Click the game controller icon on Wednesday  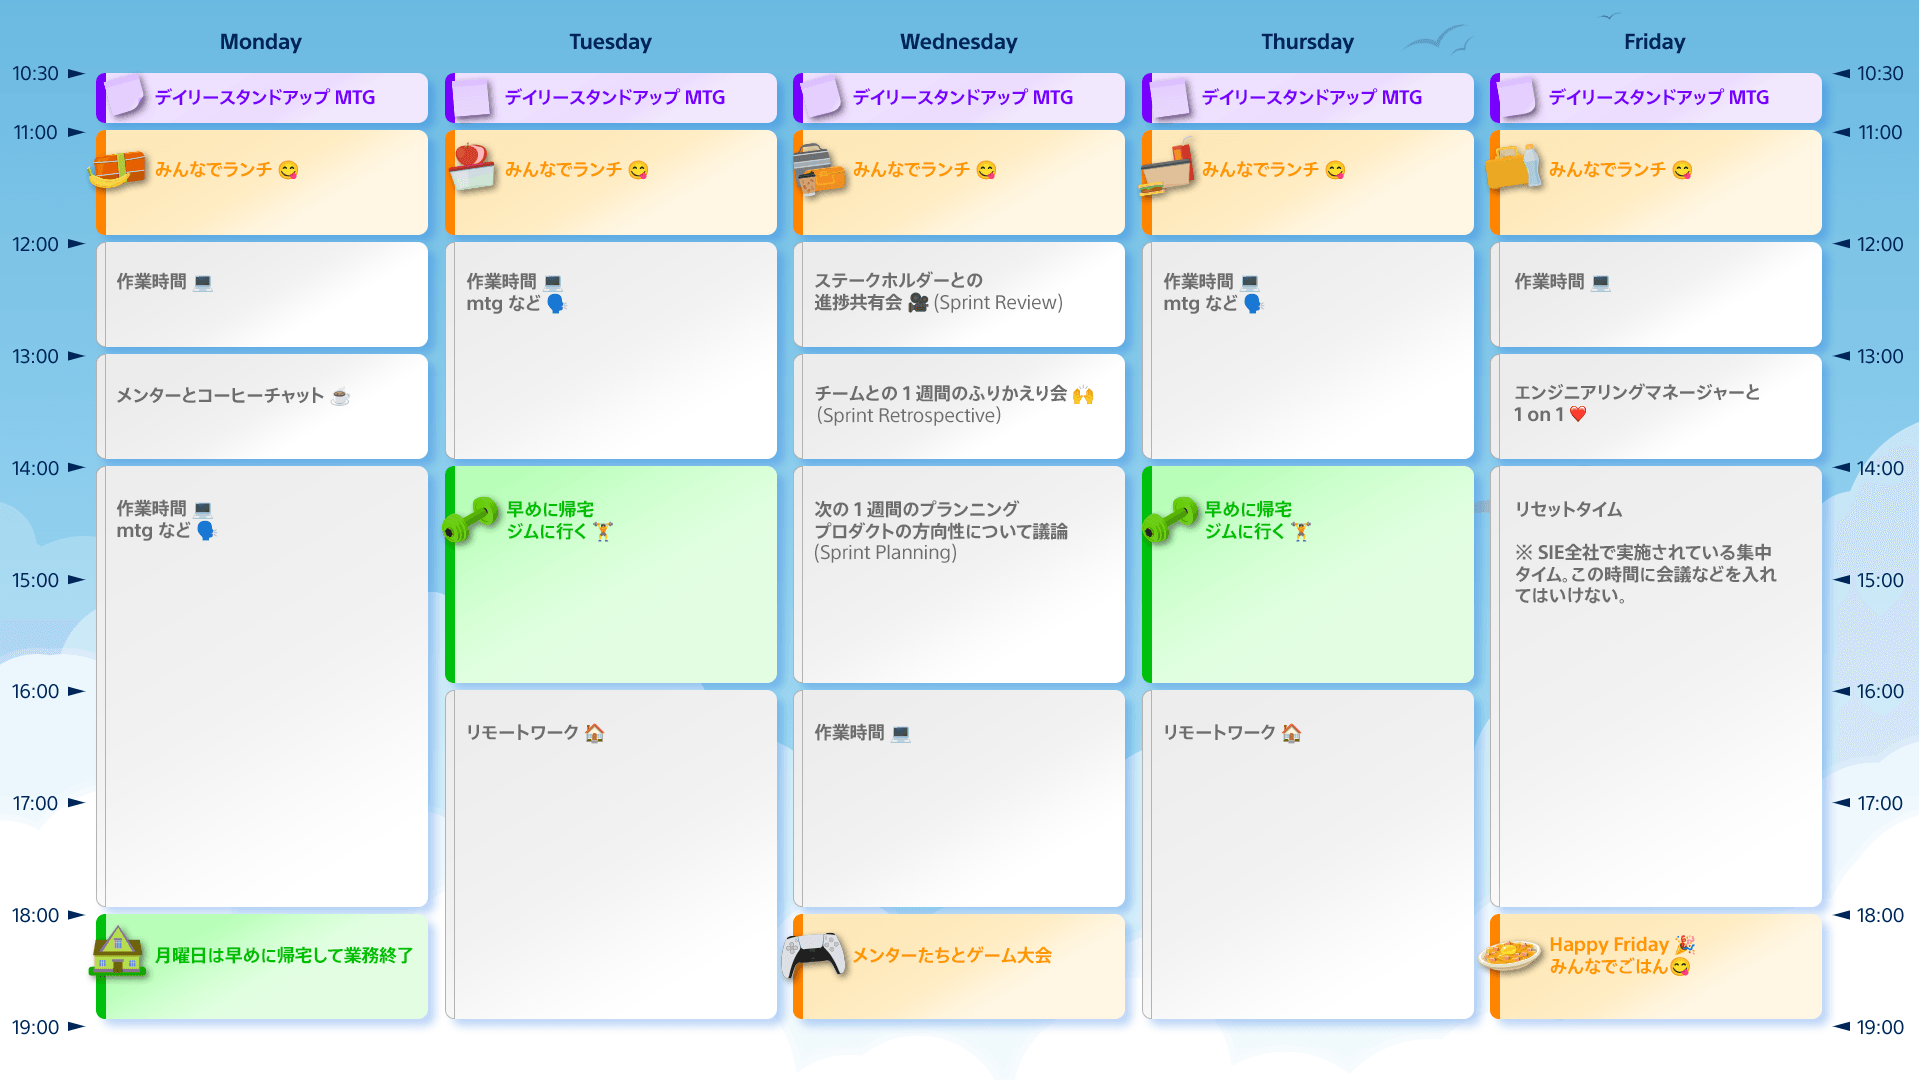[813, 955]
